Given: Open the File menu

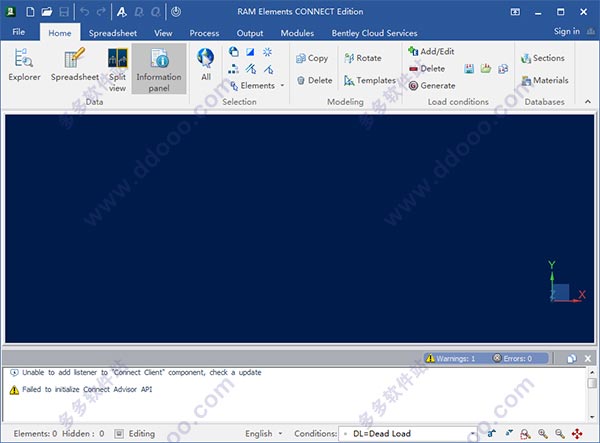Looking at the screenshot, I should [x=19, y=32].
